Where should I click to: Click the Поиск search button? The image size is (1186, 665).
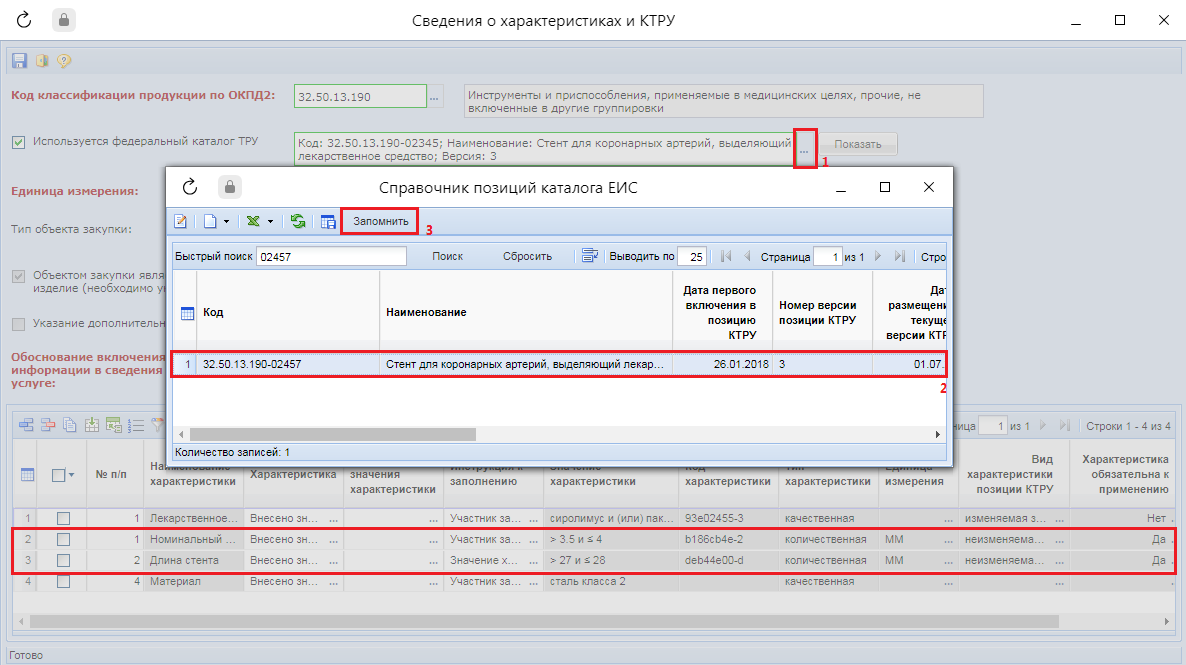click(447, 256)
